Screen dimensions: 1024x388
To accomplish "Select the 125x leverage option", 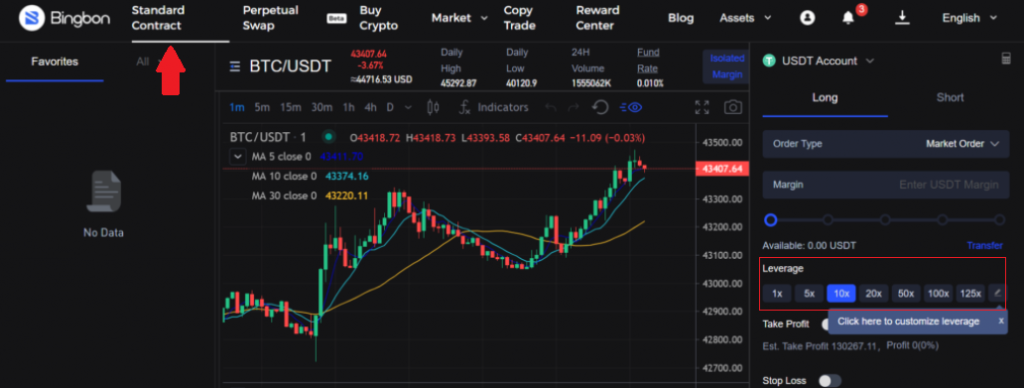I will (x=970, y=293).
